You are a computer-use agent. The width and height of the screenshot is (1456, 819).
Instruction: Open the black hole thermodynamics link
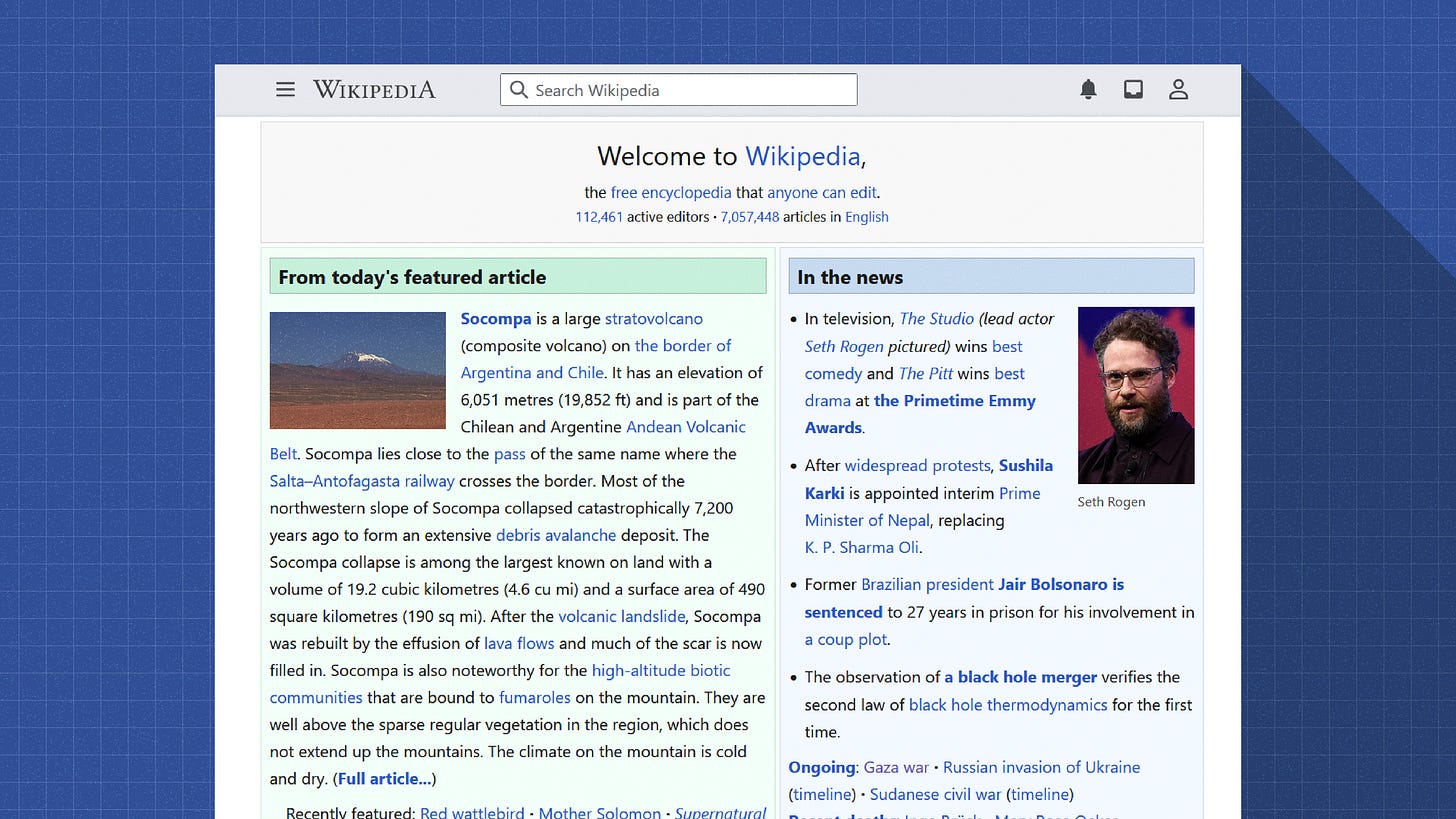1008,704
